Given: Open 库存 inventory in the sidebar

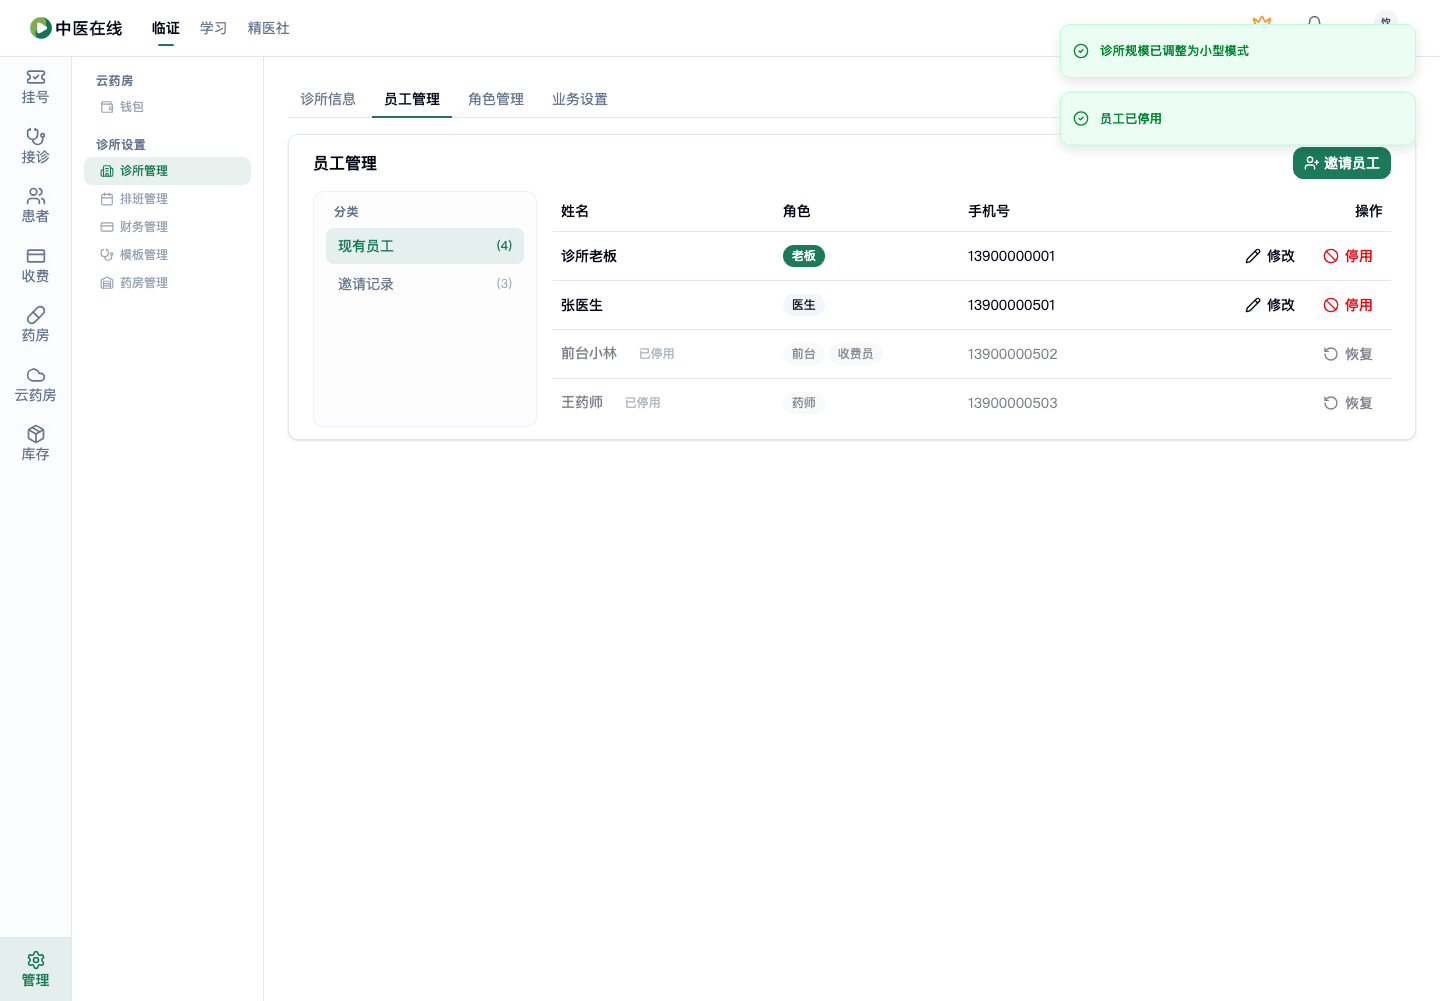Looking at the screenshot, I should [35, 444].
